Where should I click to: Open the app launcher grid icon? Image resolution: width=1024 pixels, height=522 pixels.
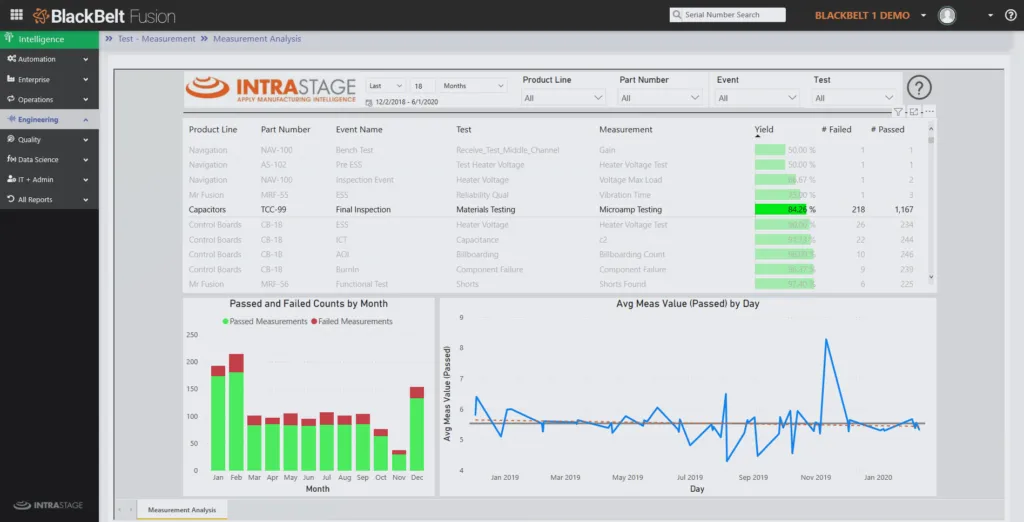click(16, 15)
